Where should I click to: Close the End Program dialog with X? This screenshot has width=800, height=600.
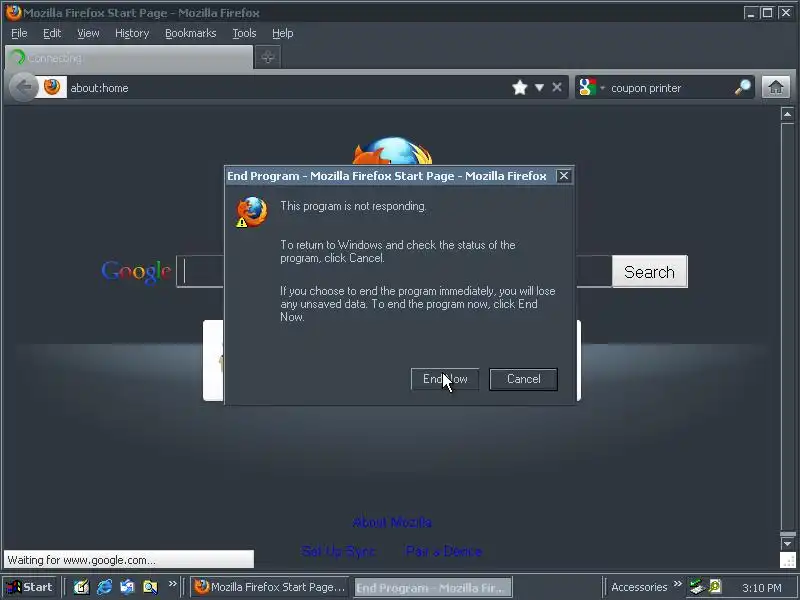point(563,176)
